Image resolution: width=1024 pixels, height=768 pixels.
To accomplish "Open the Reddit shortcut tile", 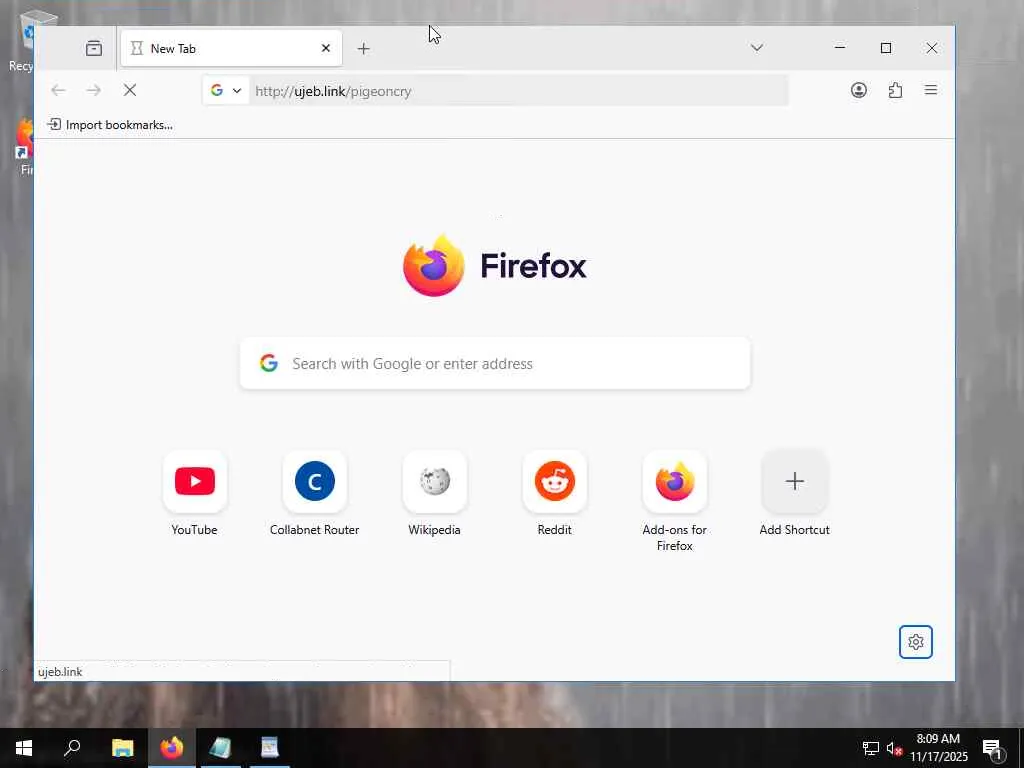I will tap(554, 481).
